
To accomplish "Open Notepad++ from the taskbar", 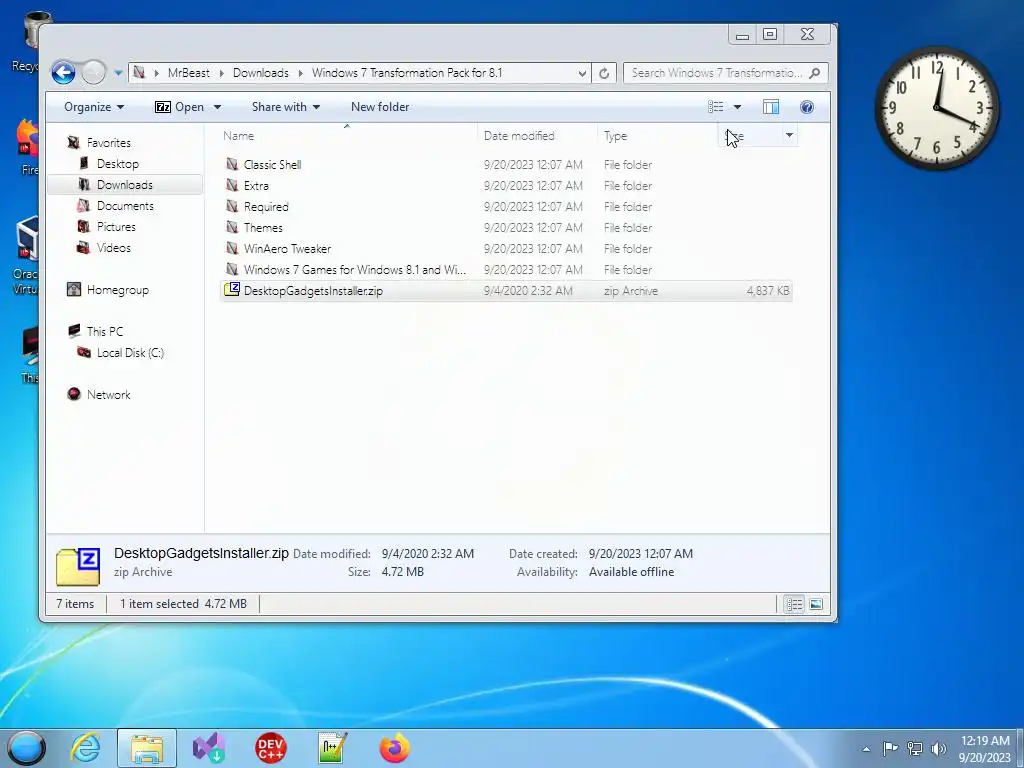I will [x=332, y=748].
